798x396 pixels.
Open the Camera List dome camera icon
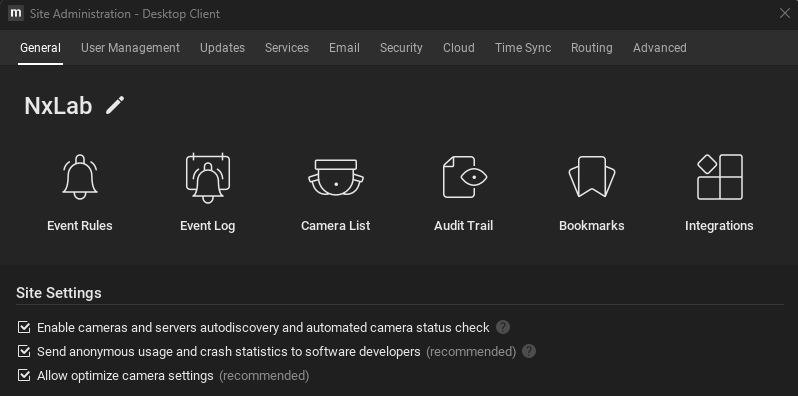click(336, 177)
